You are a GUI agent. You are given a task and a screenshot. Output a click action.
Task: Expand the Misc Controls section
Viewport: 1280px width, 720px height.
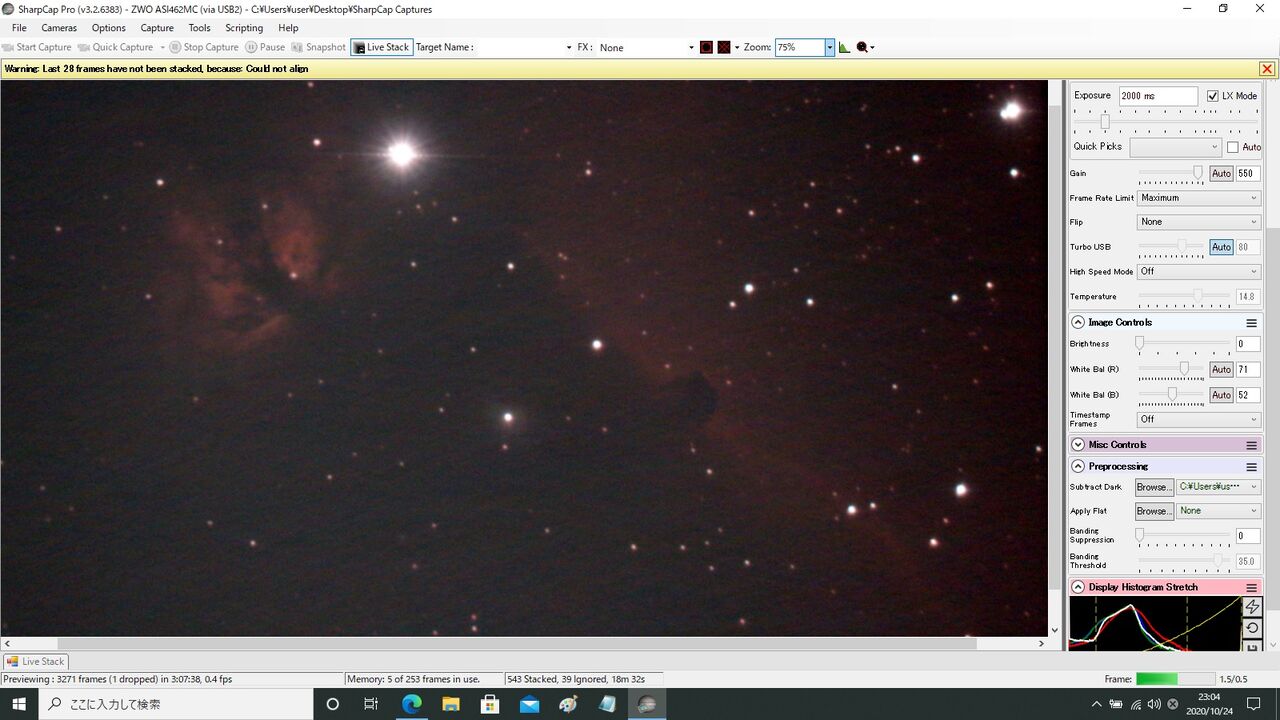tap(1078, 445)
